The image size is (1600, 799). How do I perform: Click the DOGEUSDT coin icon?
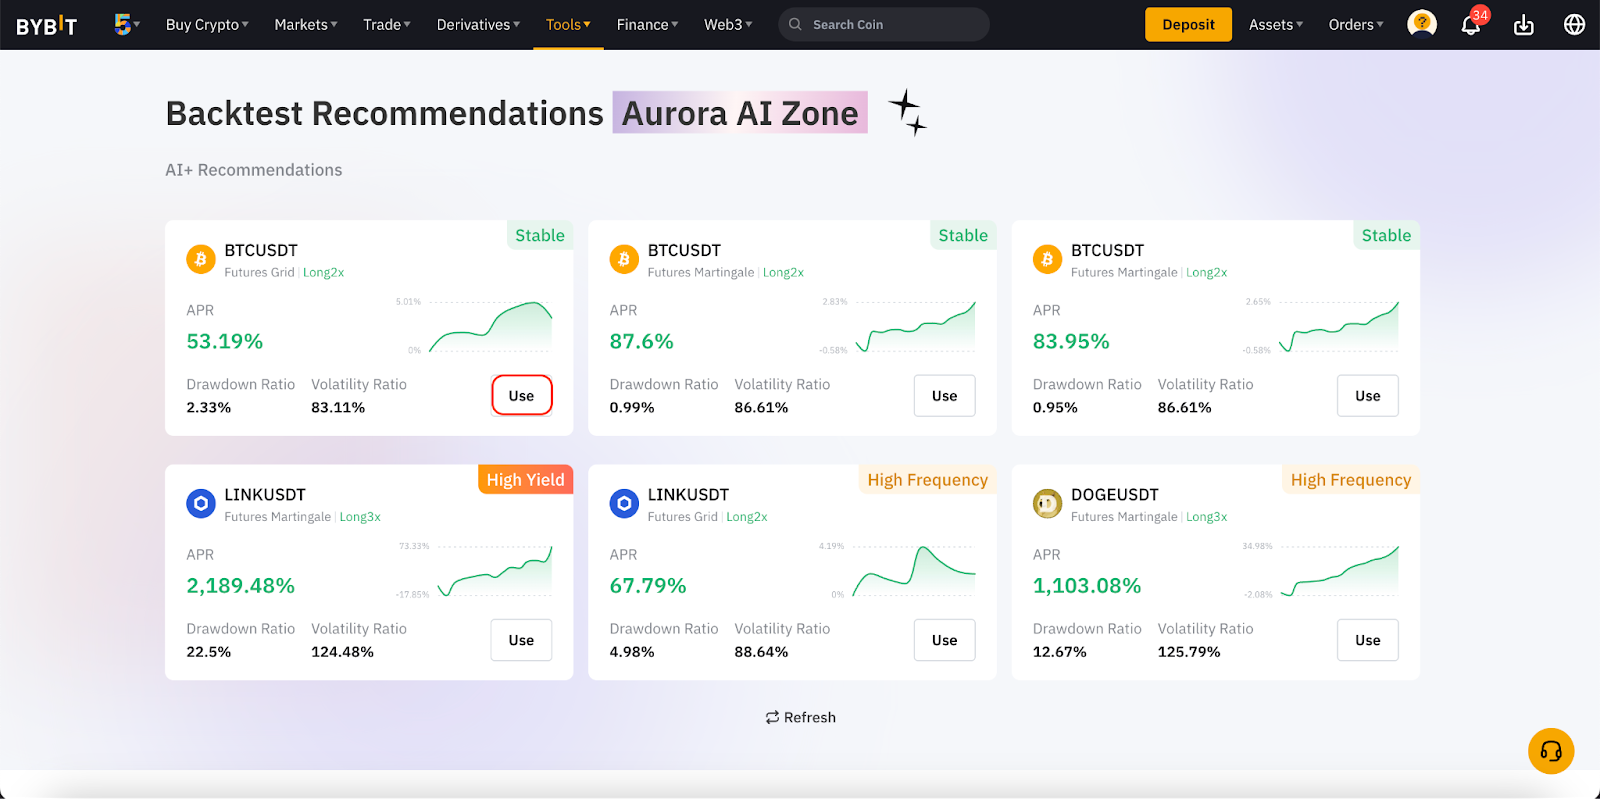[1047, 504]
